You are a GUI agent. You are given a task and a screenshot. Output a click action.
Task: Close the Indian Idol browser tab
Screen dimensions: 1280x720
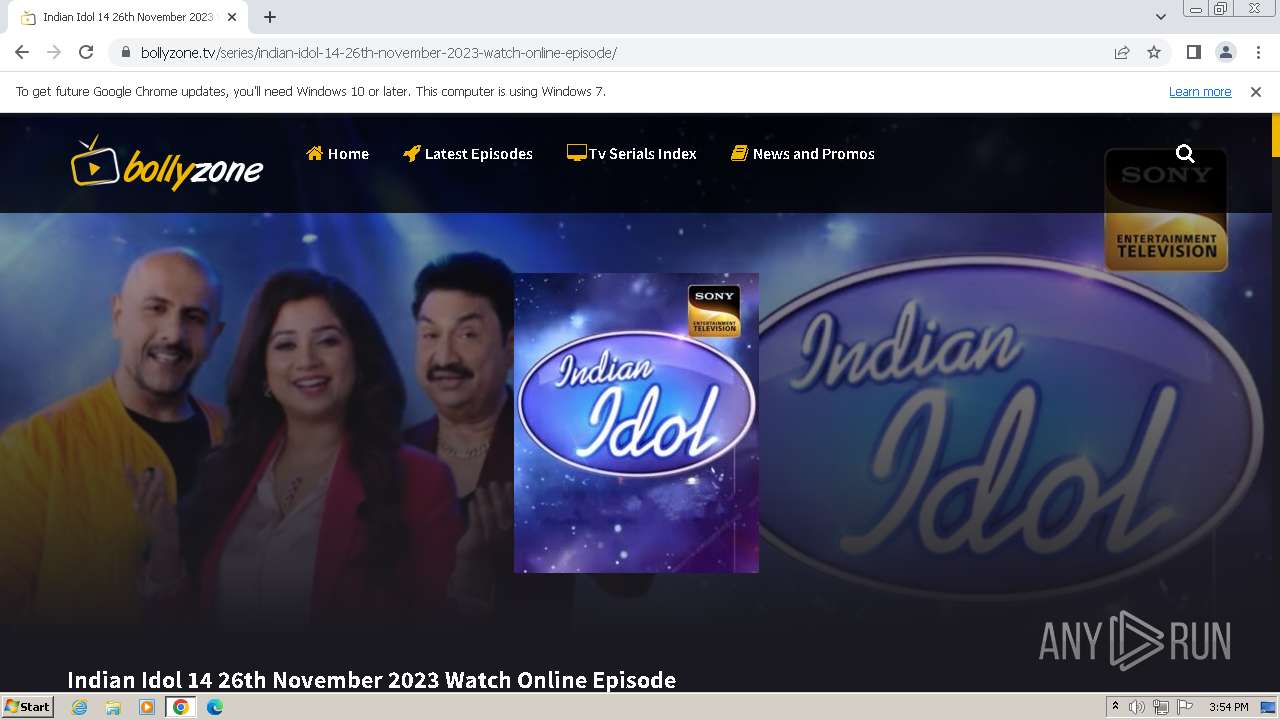click(232, 17)
